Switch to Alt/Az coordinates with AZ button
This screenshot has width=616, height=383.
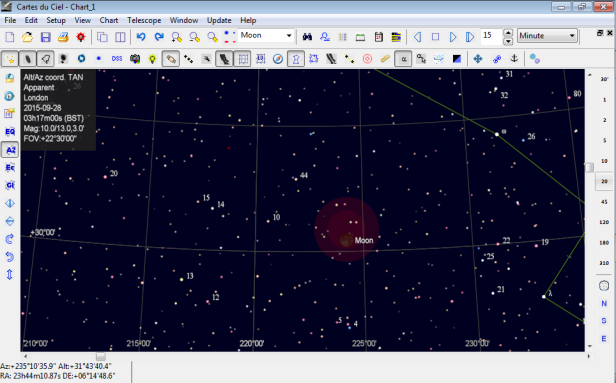coord(10,150)
